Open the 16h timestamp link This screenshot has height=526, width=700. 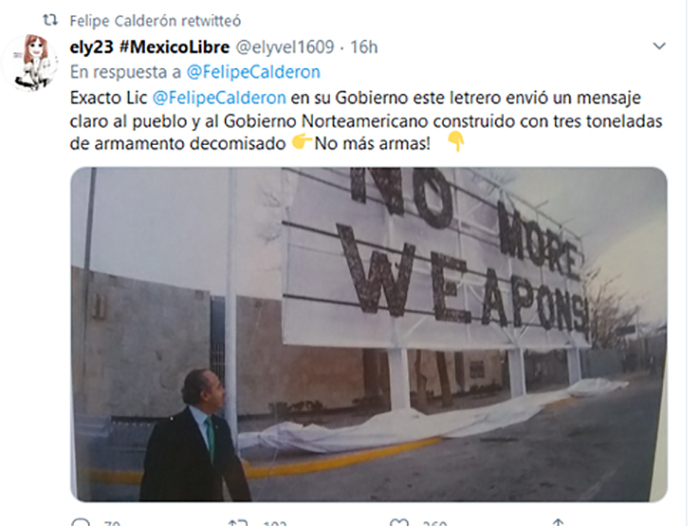point(364,47)
